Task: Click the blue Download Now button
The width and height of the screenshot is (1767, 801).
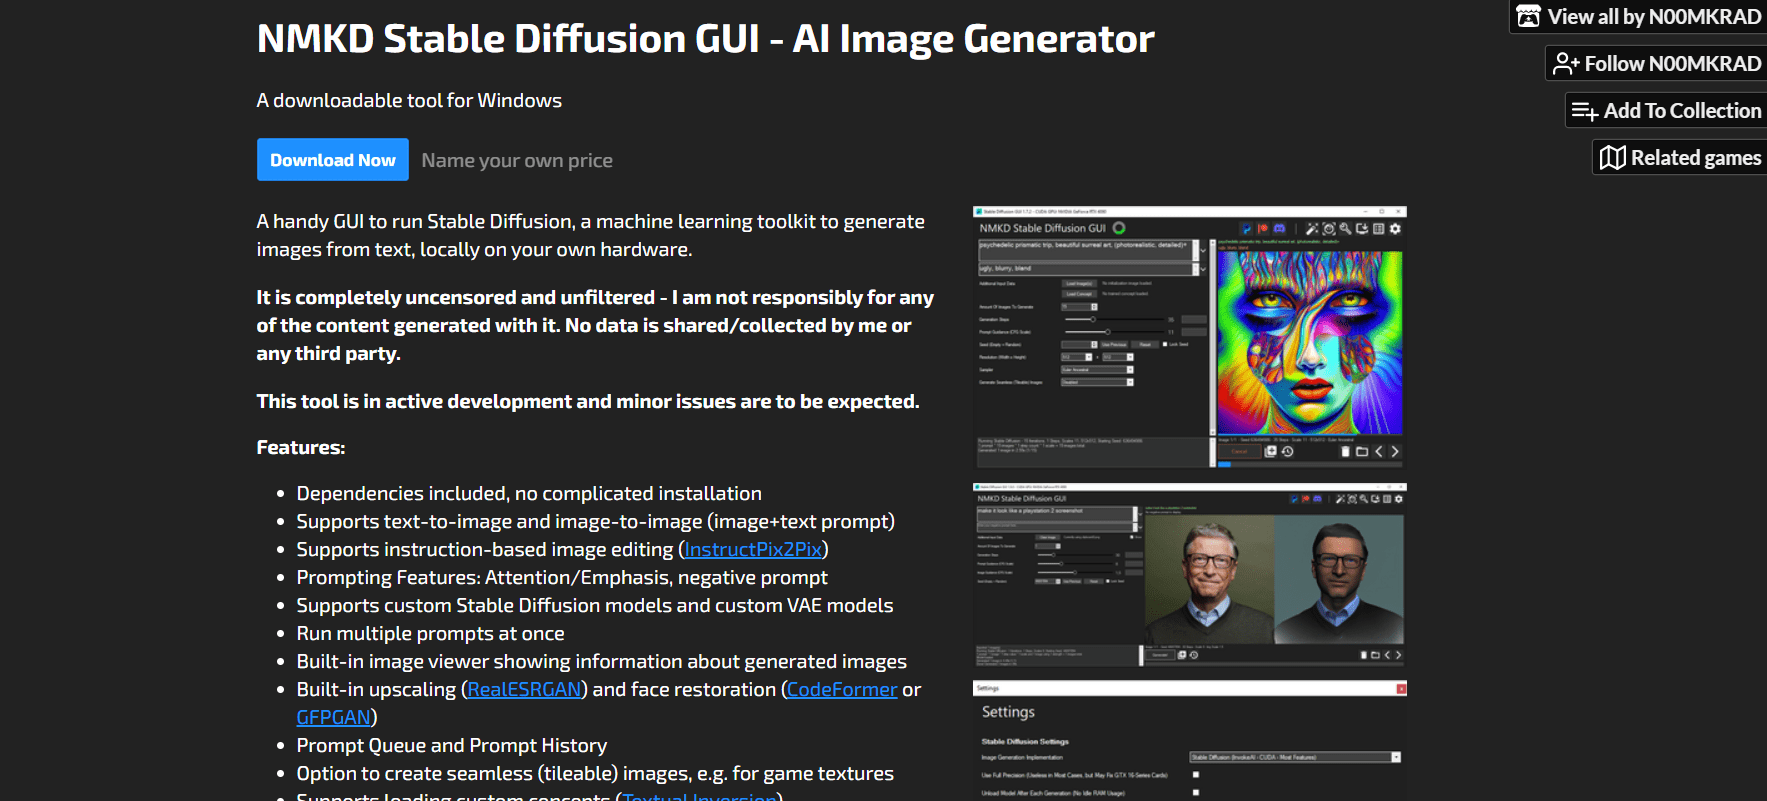Action: point(332,160)
